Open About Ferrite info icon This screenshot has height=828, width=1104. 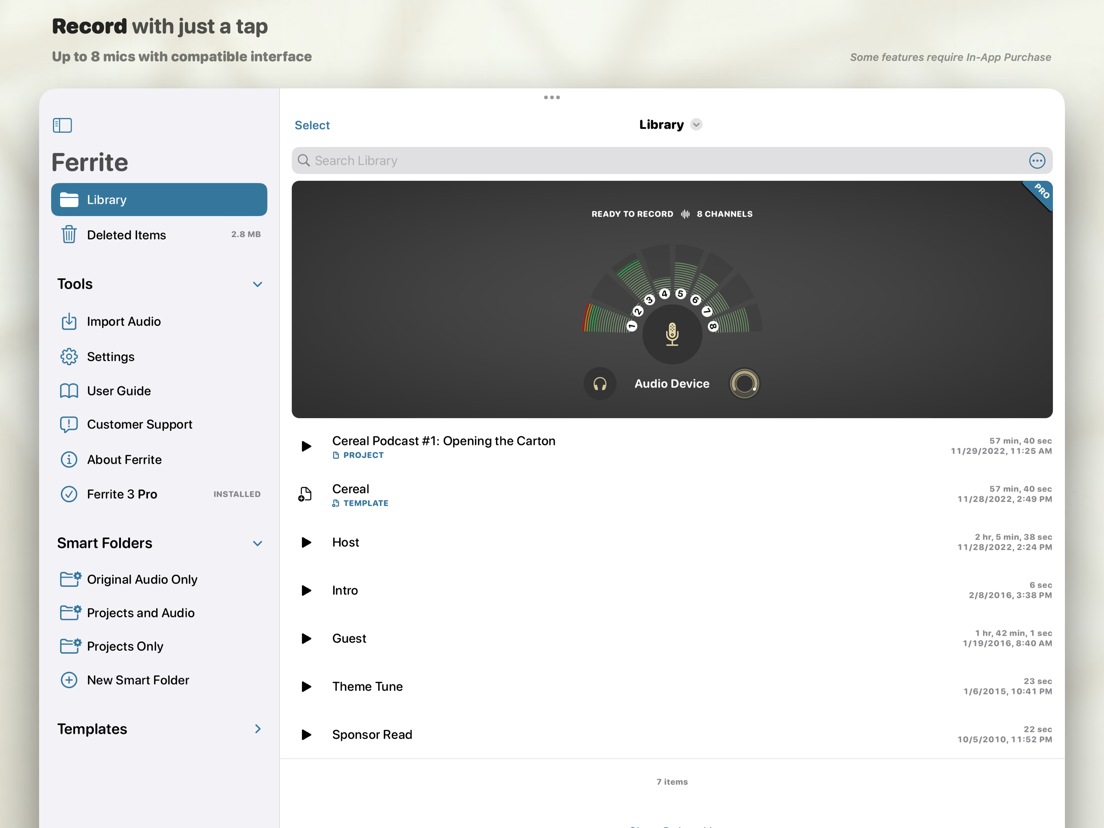(69, 460)
